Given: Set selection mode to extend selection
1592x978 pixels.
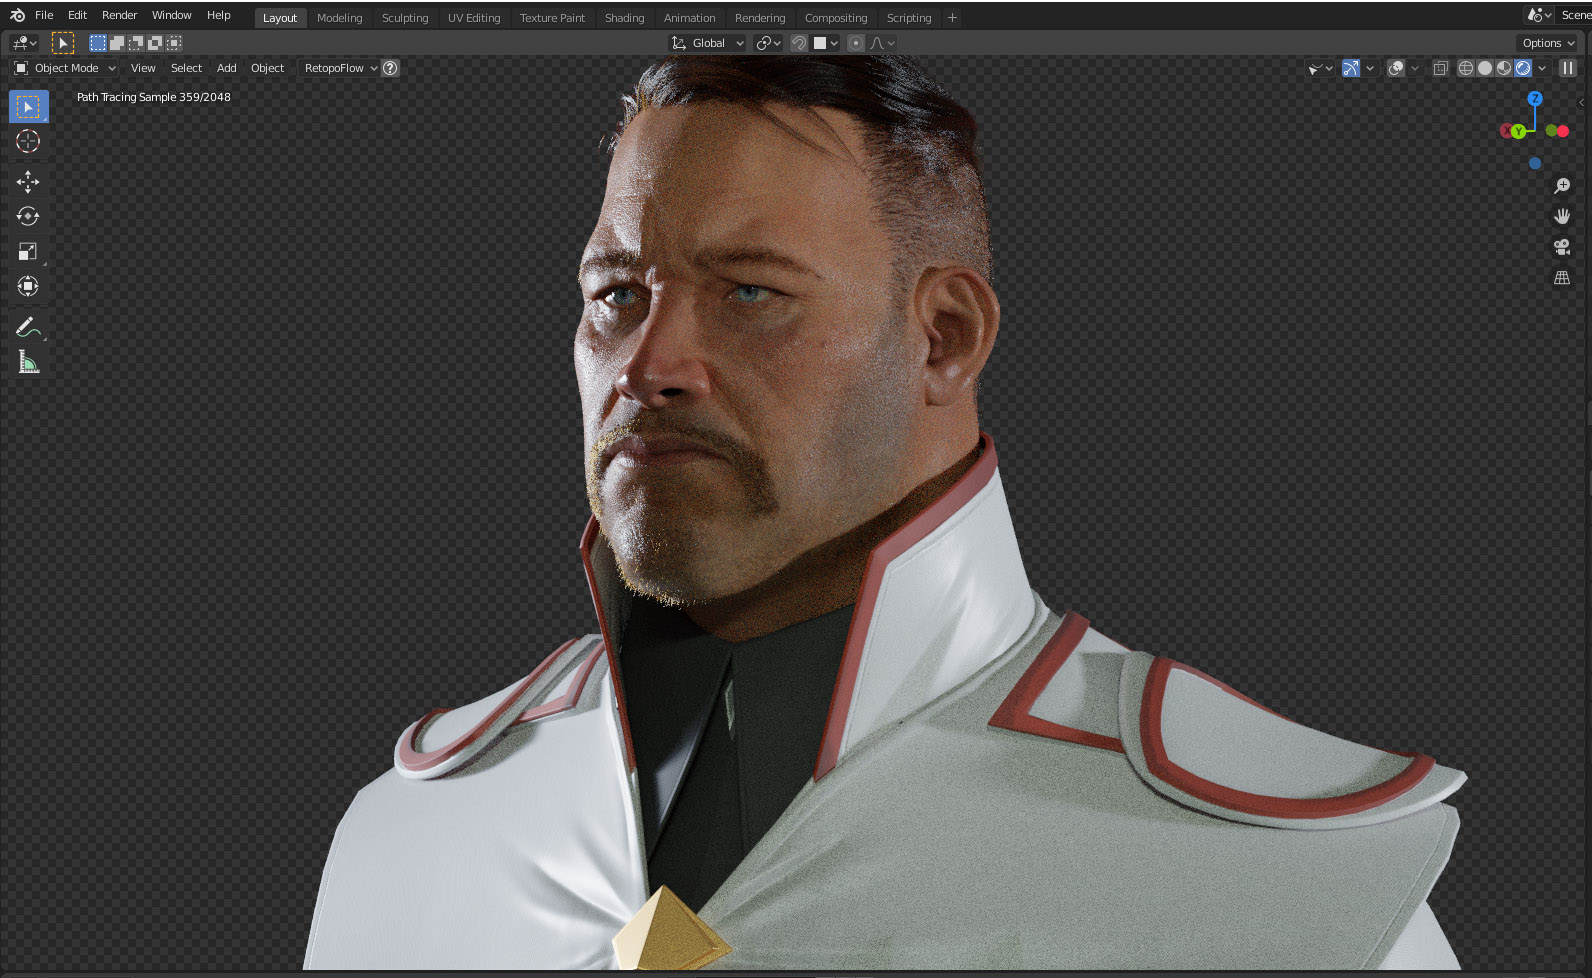Looking at the screenshot, I should click(x=116, y=43).
